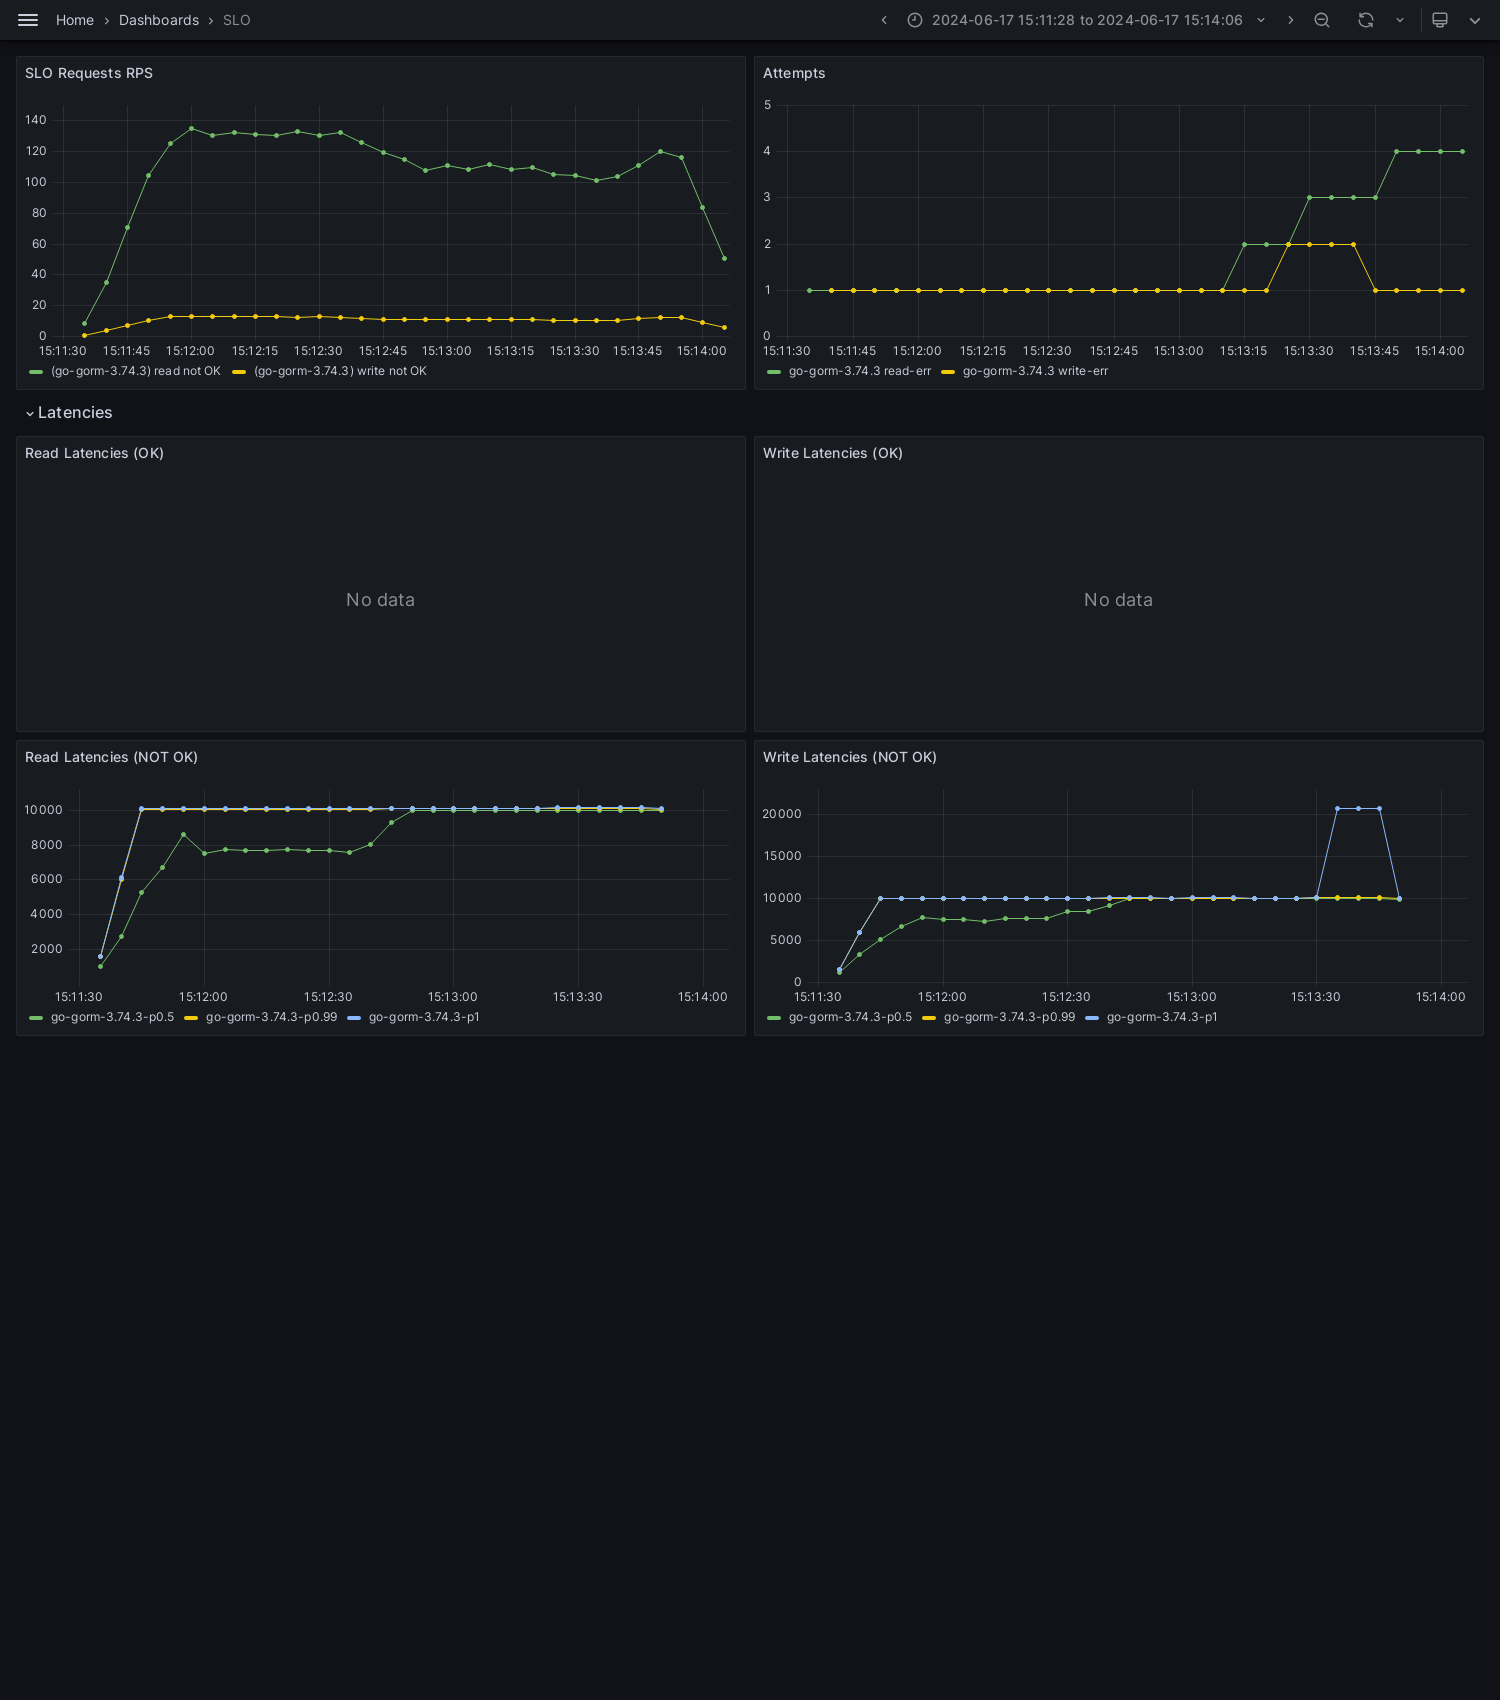
Task: Go to Home breadcrumb
Action: [75, 20]
